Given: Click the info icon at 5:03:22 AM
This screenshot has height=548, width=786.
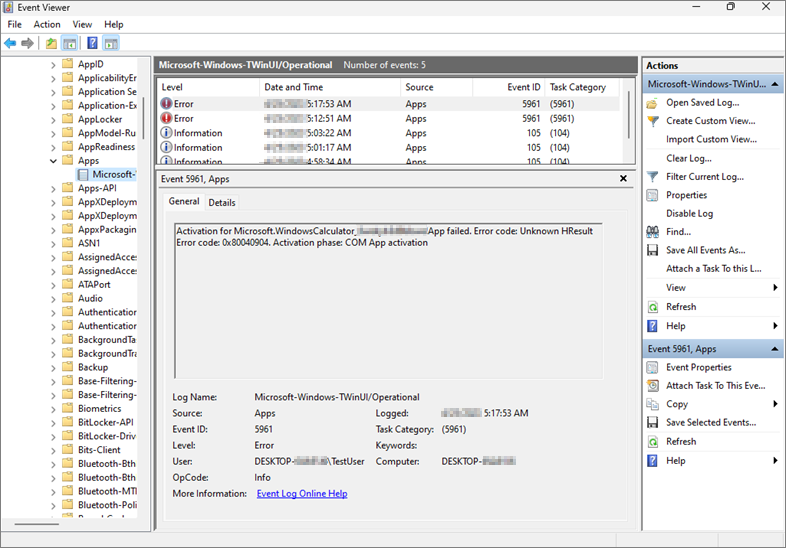Looking at the screenshot, I should click(x=166, y=133).
